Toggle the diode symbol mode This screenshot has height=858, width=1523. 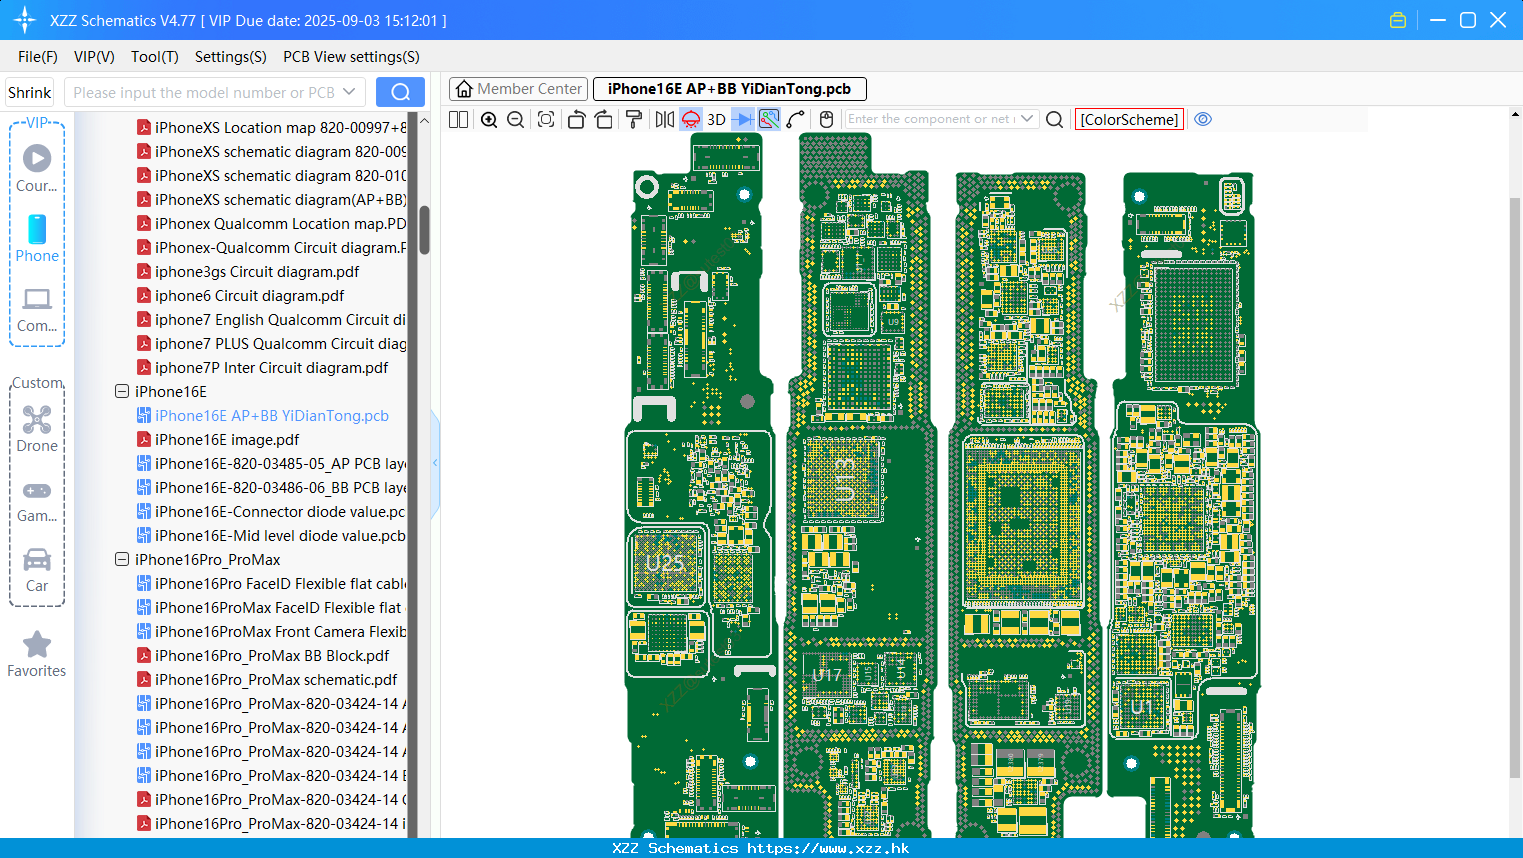point(743,119)
